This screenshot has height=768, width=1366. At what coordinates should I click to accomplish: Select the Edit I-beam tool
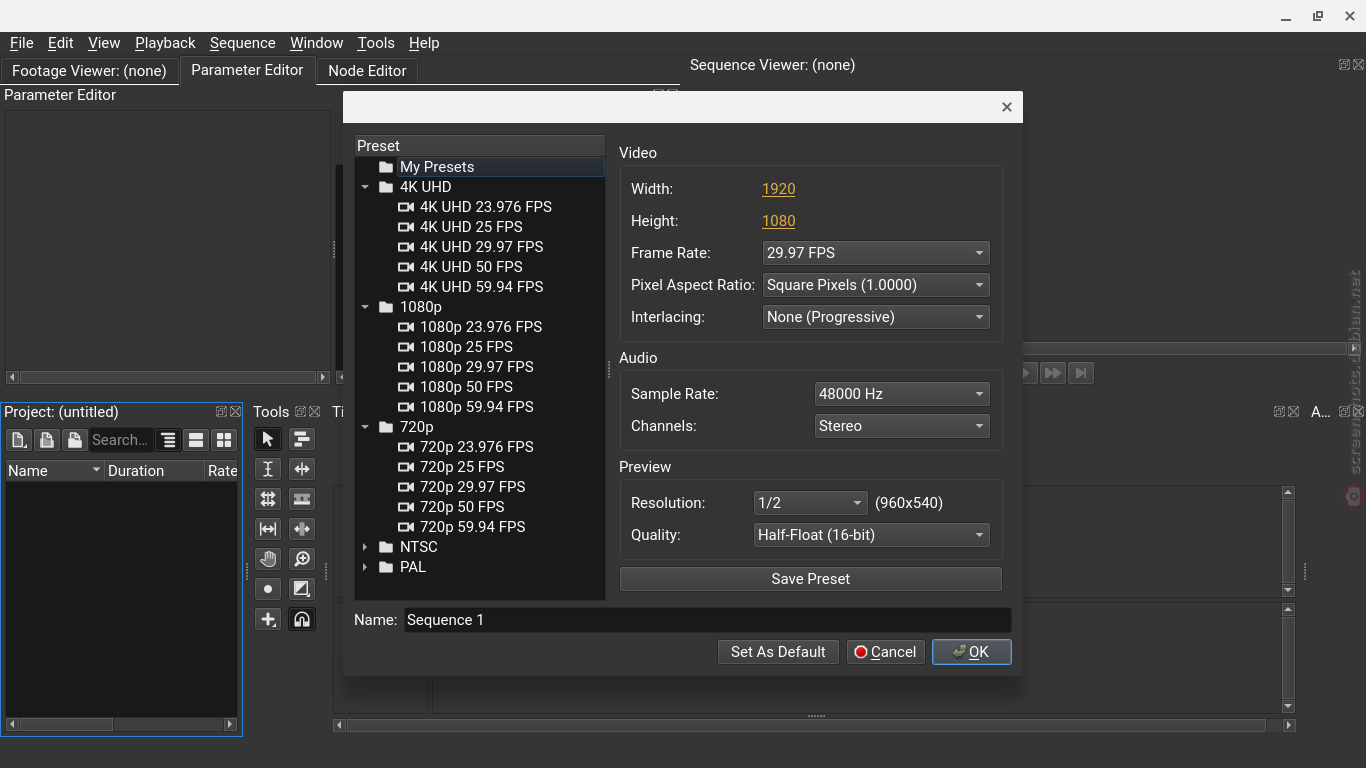[x=268, y=469]
